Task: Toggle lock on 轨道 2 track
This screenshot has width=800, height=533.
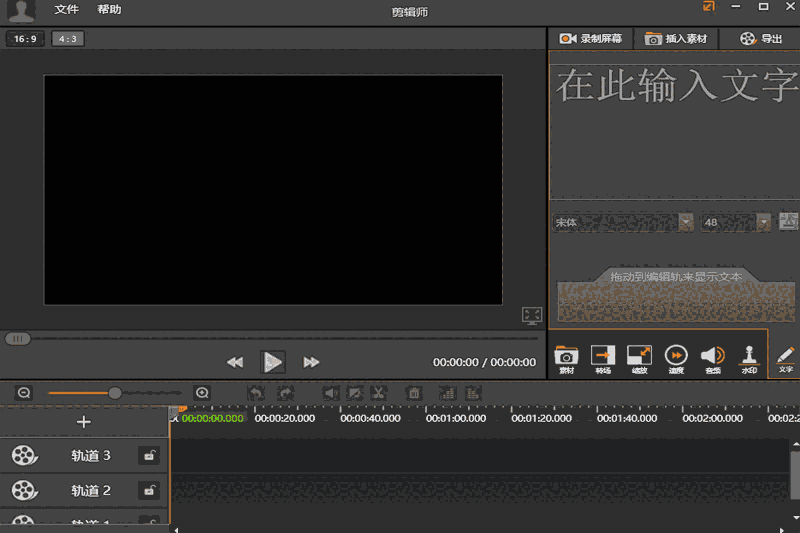Action: click(149, 490)
